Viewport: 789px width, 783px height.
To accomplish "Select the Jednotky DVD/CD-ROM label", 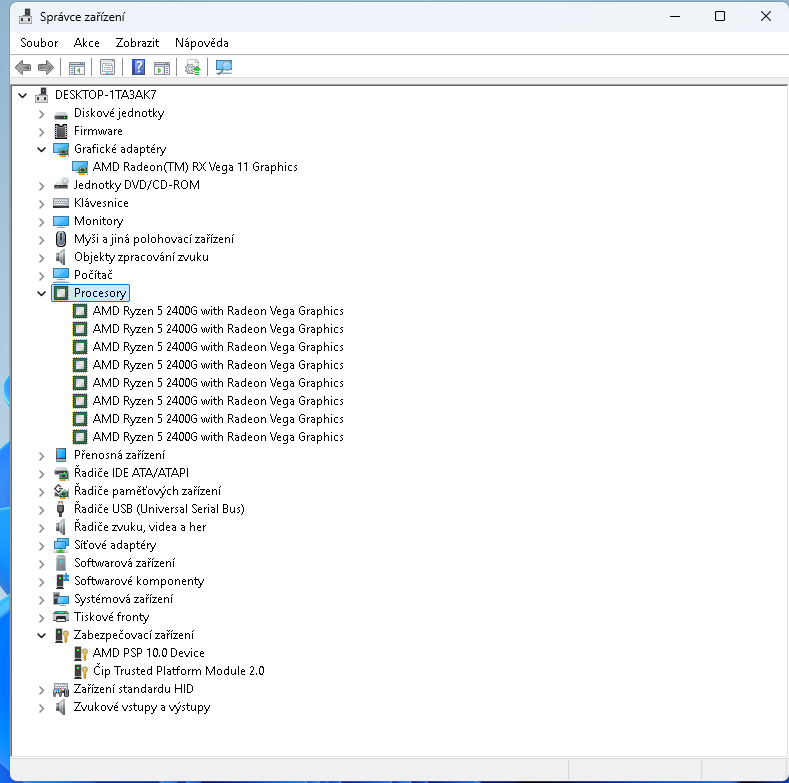I will pos(136,185).
